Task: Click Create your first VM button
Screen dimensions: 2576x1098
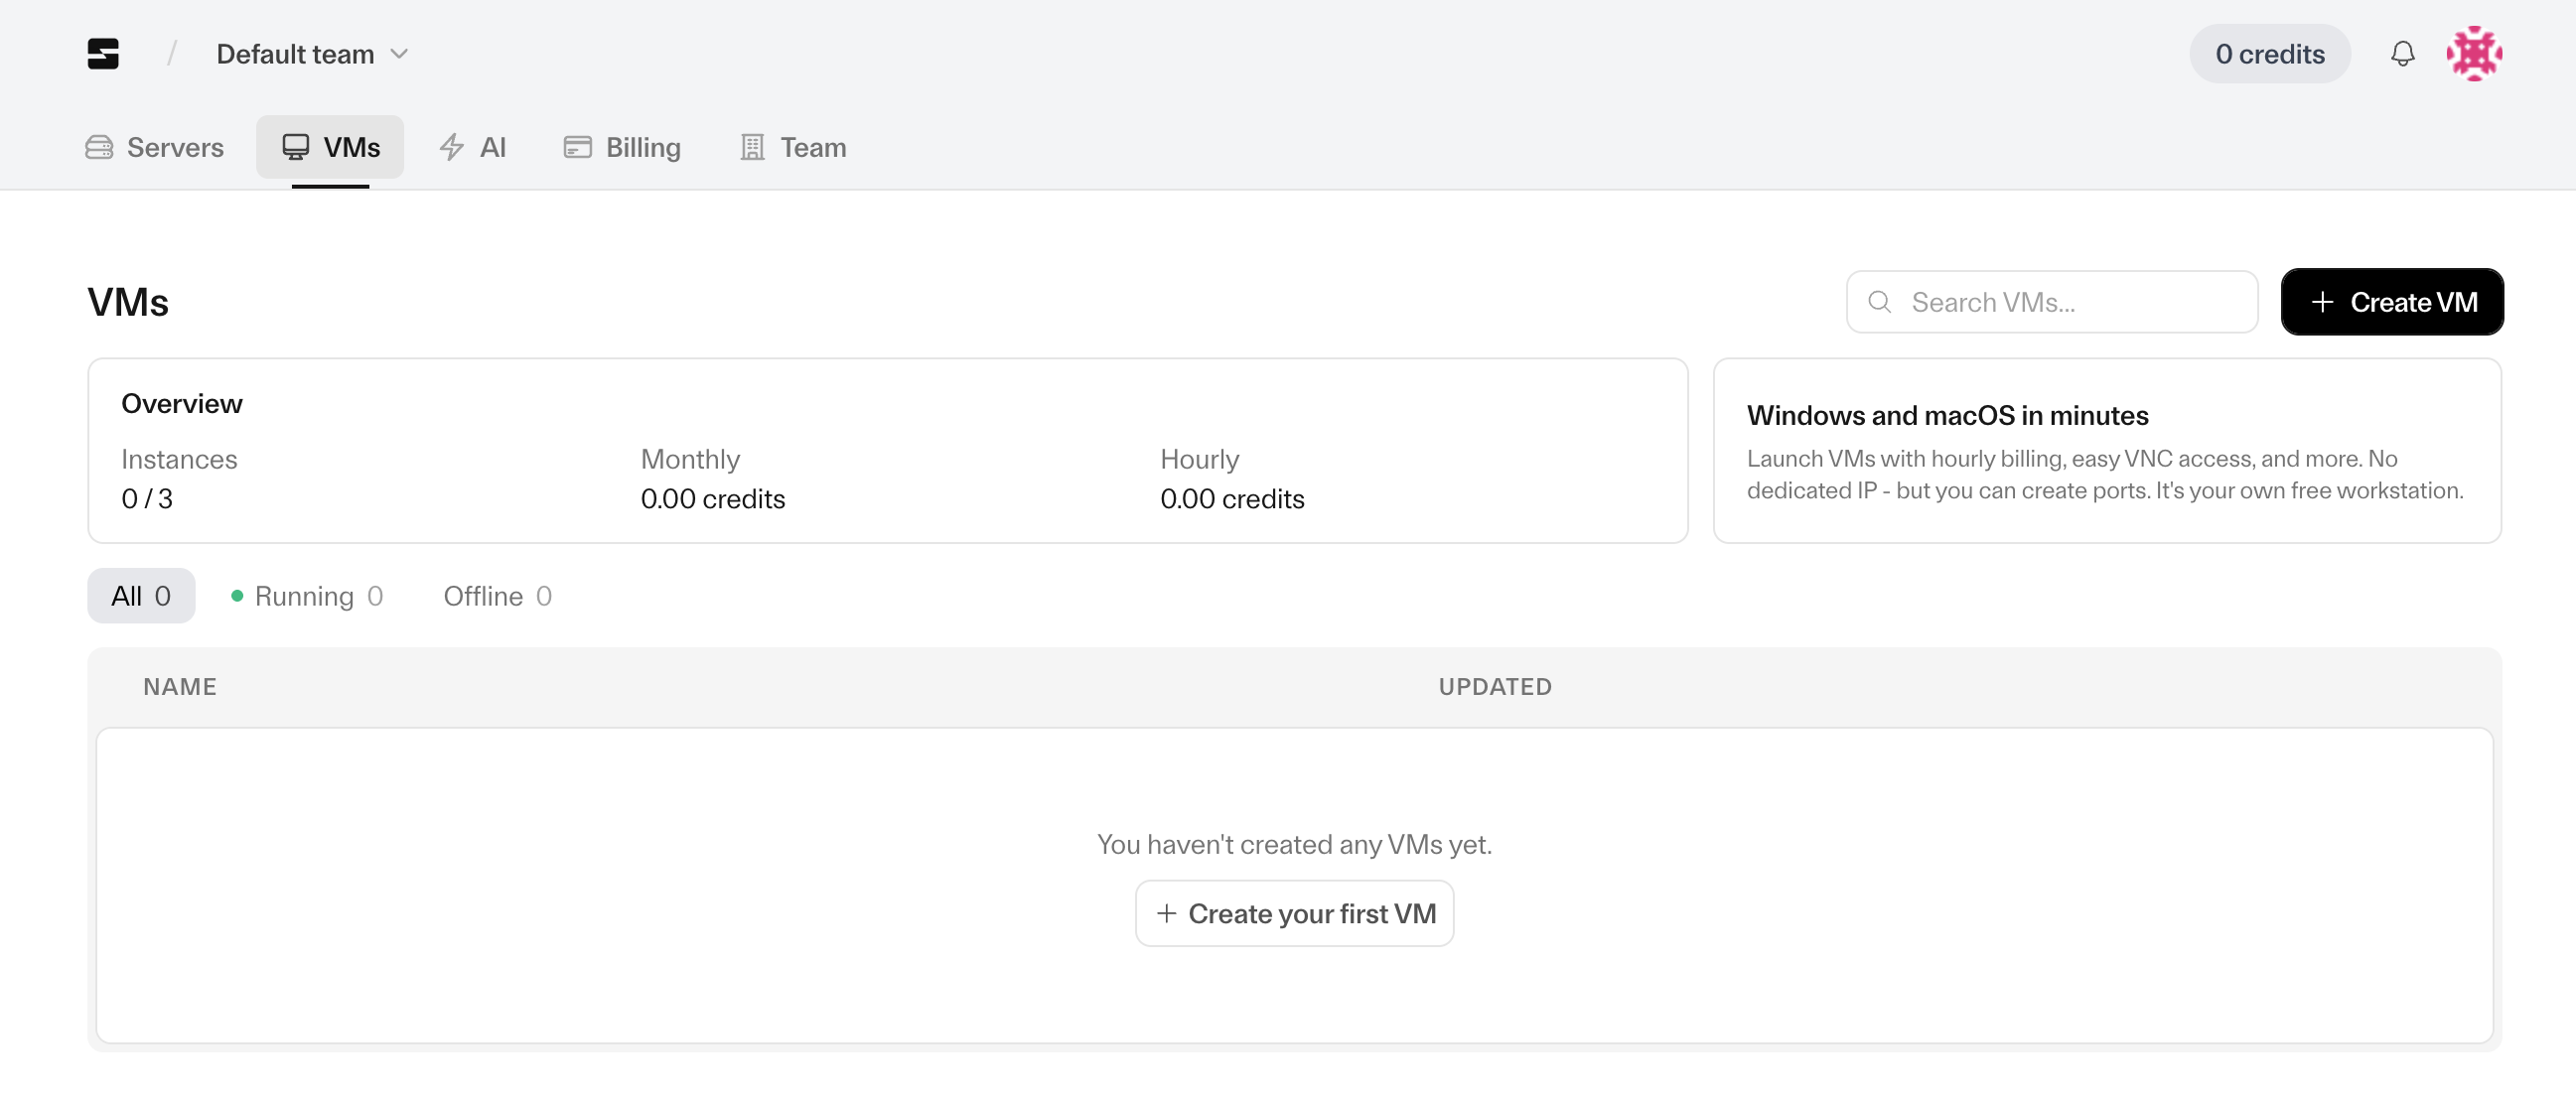Action: click(x=1294, y=914)
